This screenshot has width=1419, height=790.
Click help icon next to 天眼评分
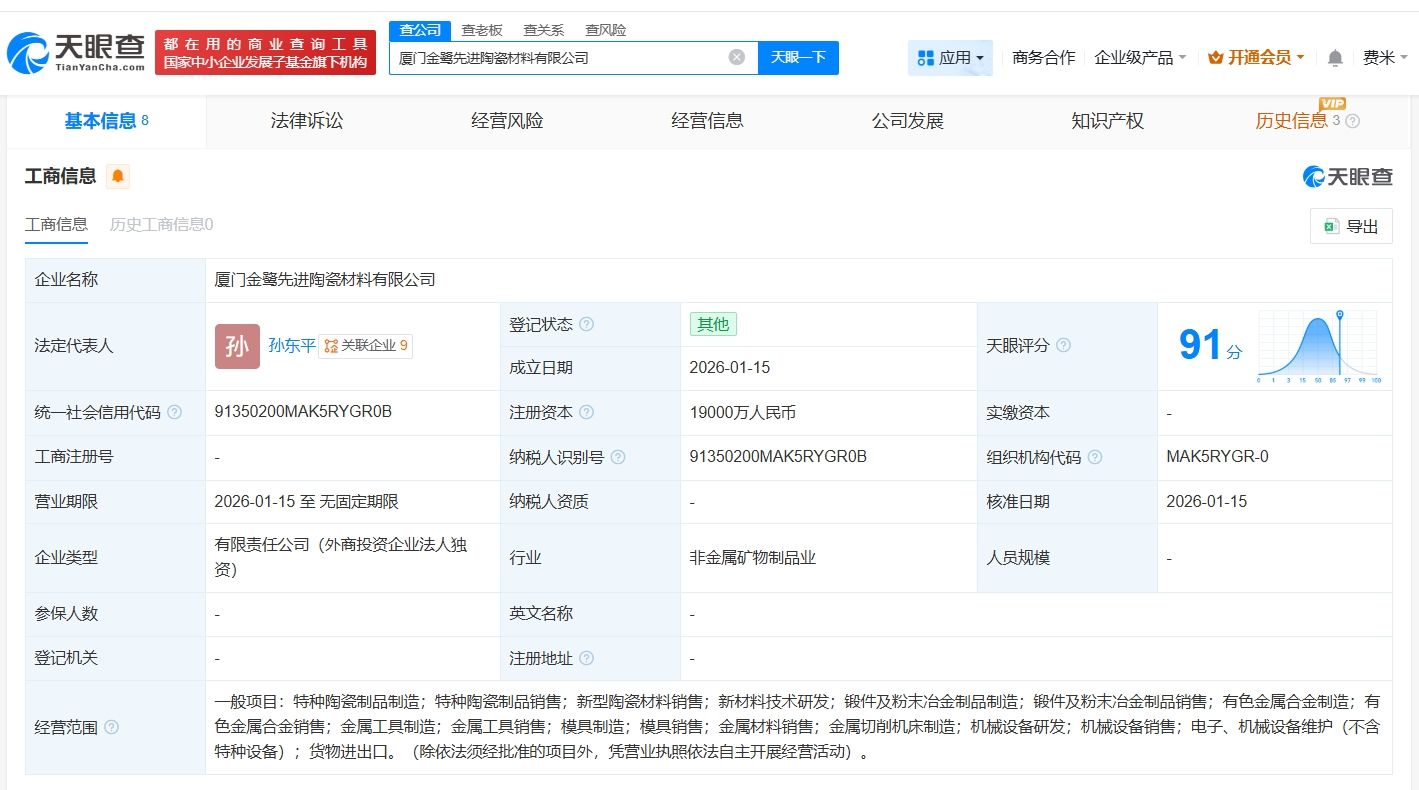click(x=1063, y=346)
